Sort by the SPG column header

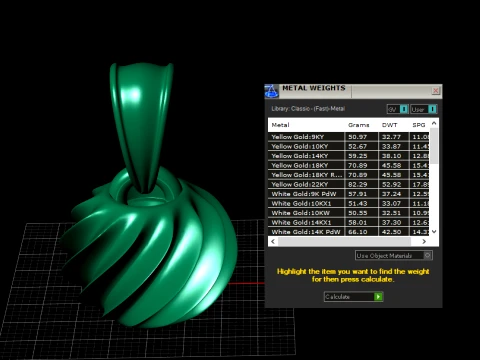[419, 125]
